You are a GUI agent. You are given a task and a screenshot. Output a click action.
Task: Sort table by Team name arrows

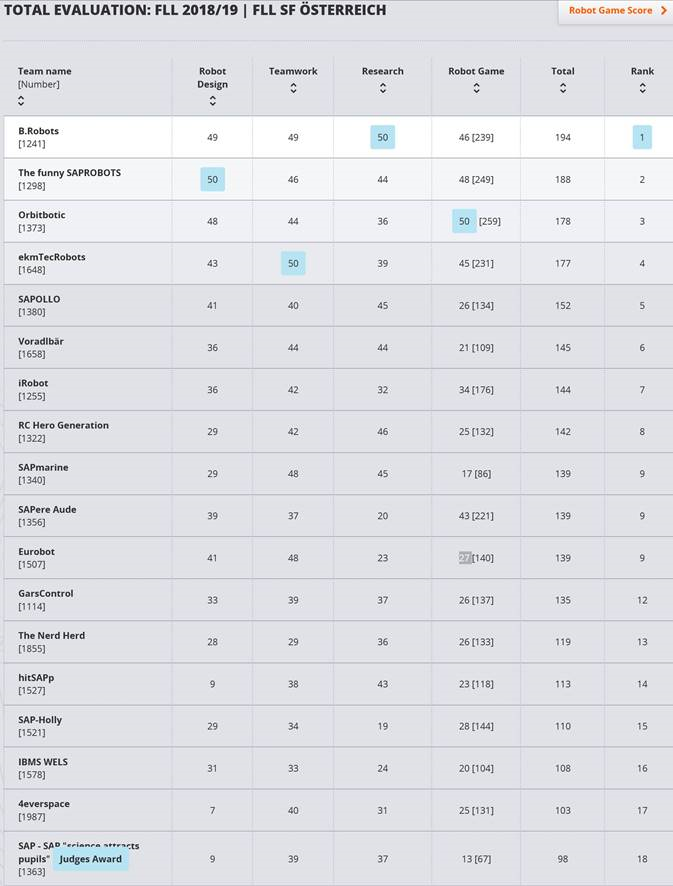coord(21,101)
